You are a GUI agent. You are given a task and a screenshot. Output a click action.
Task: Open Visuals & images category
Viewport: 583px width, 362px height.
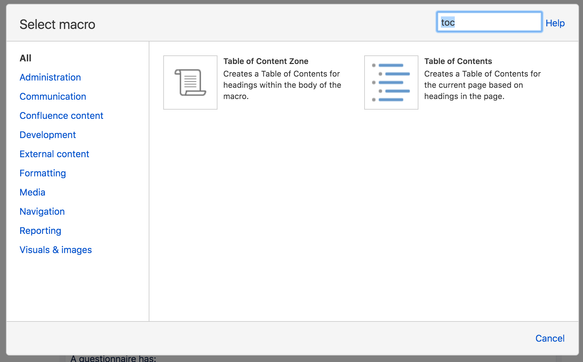click(x=55, y=250)
